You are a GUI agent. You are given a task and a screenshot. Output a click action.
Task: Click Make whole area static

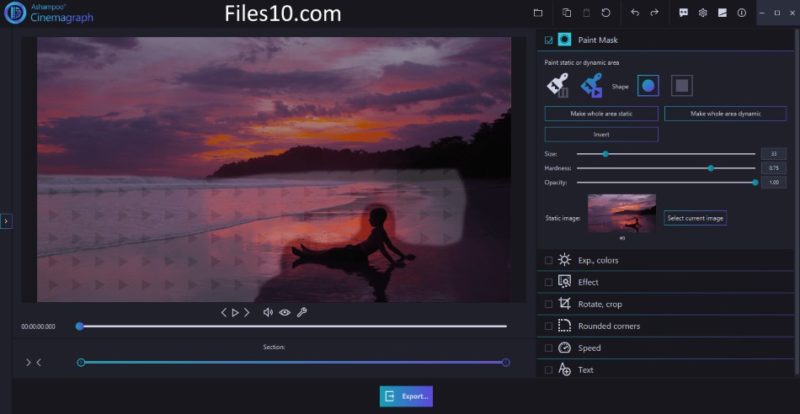click(x=601, y=114)
